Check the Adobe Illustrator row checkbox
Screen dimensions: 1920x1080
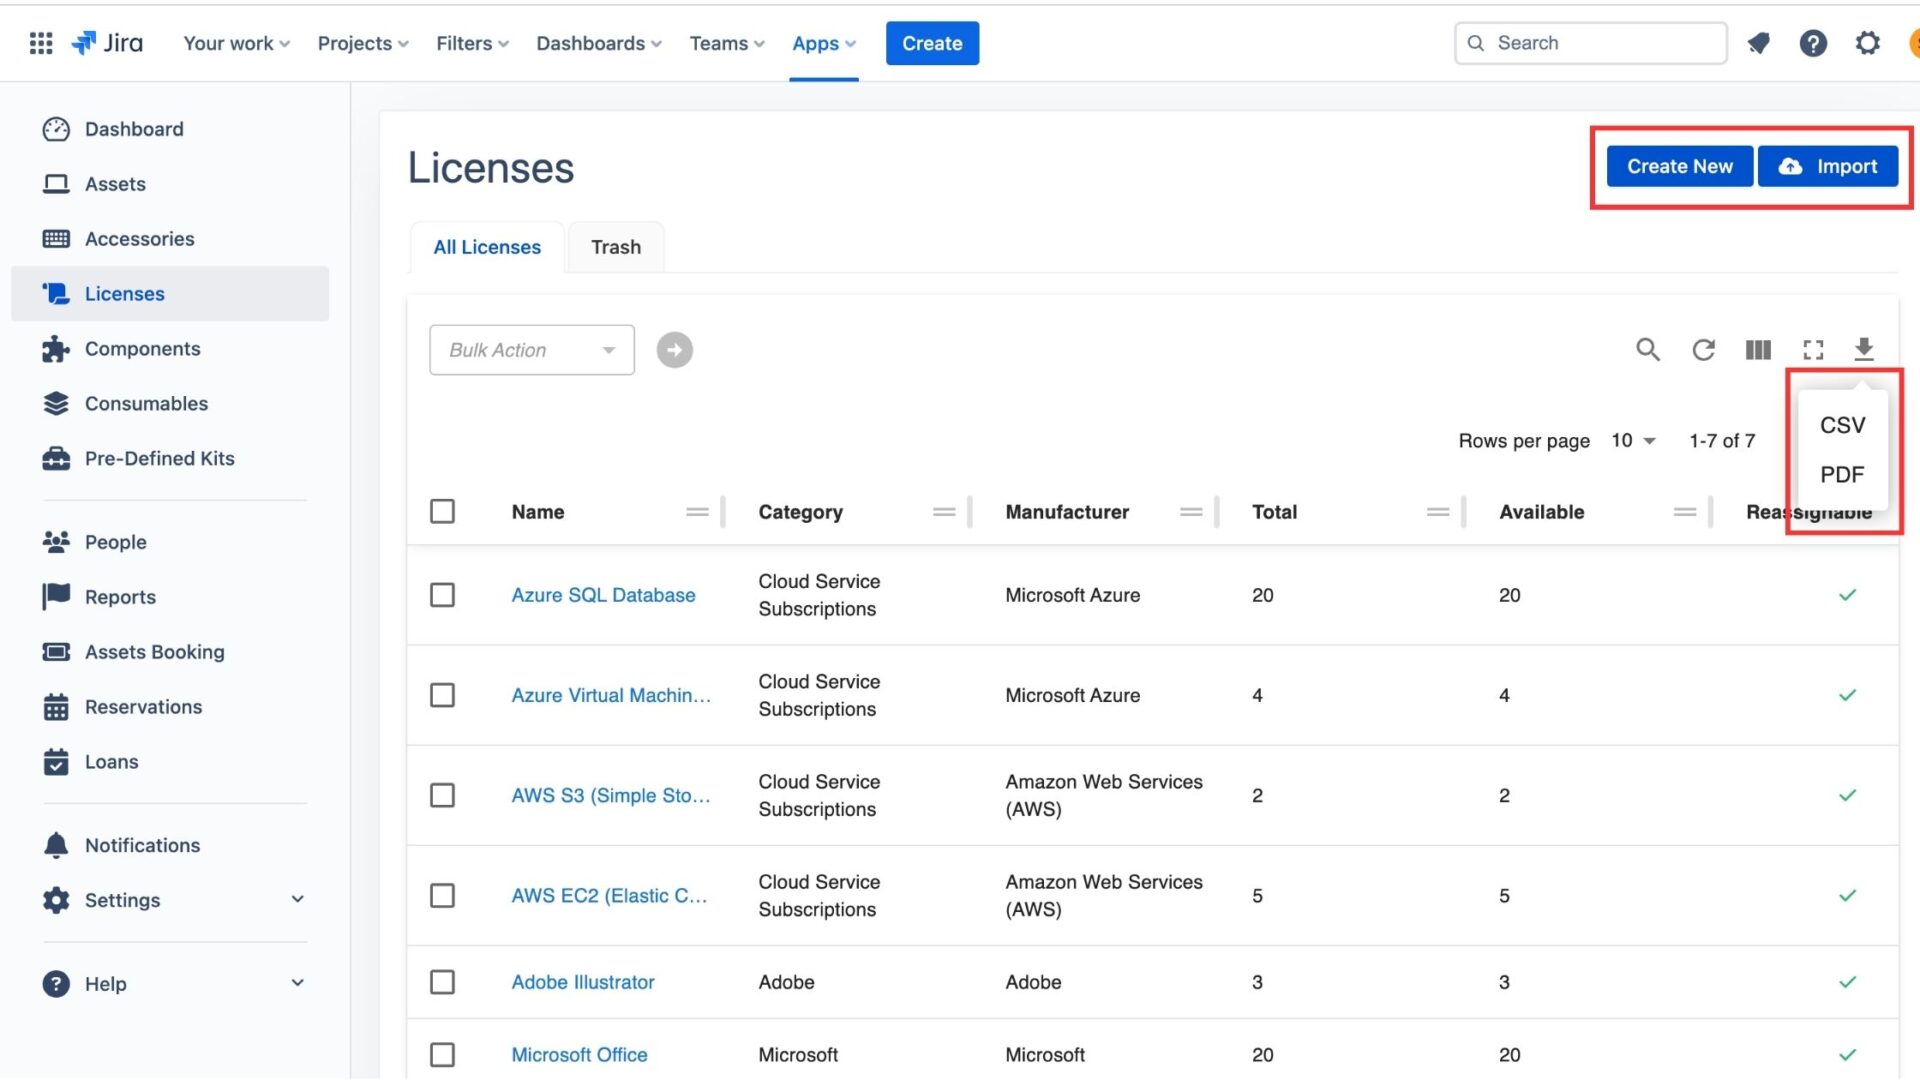[442, 982]
